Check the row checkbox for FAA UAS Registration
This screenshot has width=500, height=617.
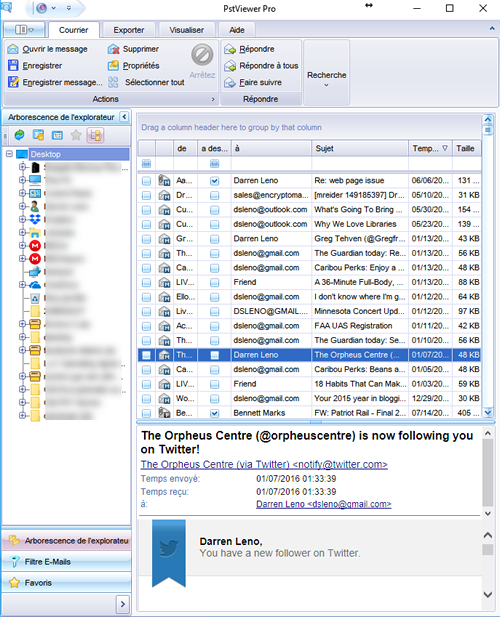click(x=146, y=326)
